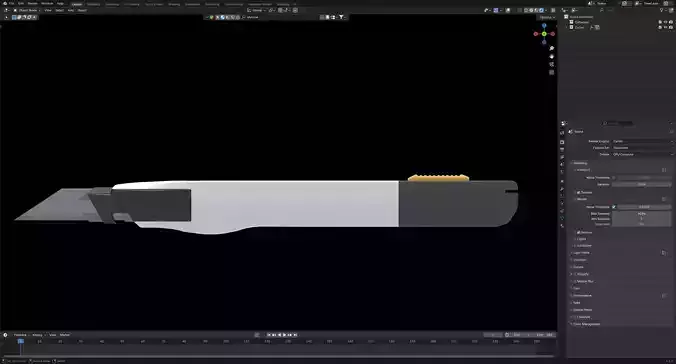The height and width of the screenshot is (364, 676).
Task: Open the Render Engine dropdown
Action: 642,141
